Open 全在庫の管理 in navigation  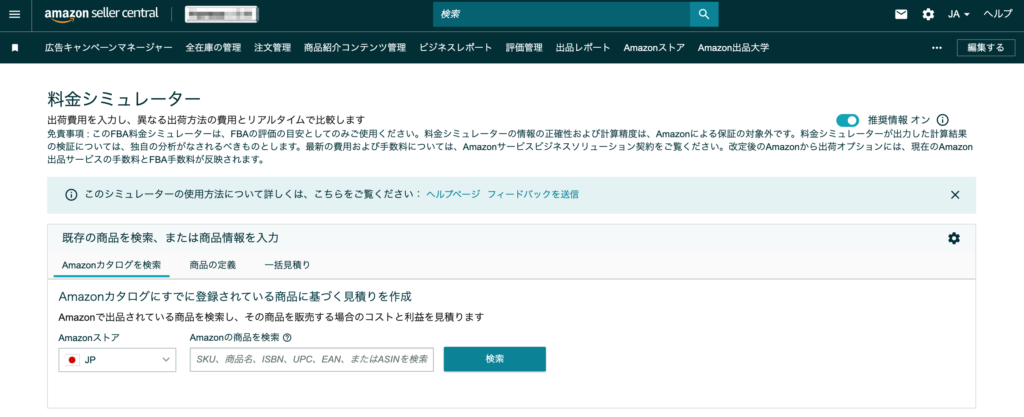point(214,48)
